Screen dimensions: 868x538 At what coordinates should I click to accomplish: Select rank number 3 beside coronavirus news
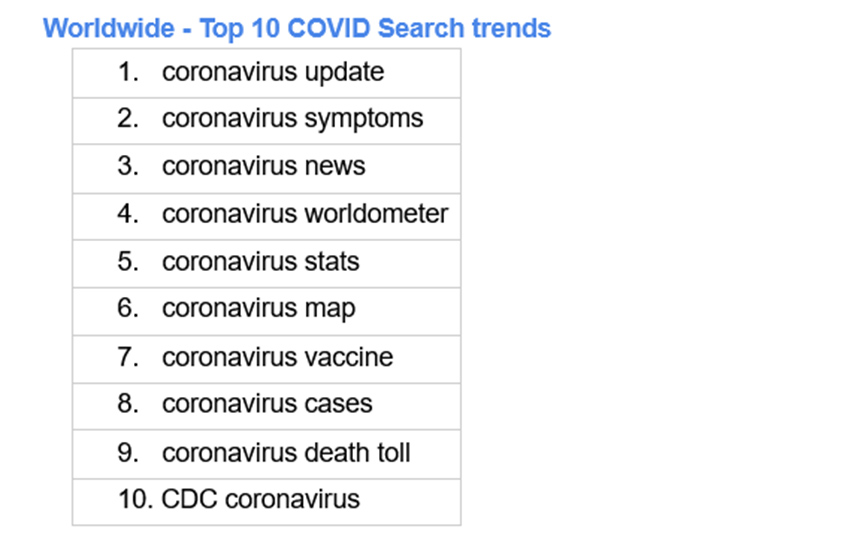[127, 166]
